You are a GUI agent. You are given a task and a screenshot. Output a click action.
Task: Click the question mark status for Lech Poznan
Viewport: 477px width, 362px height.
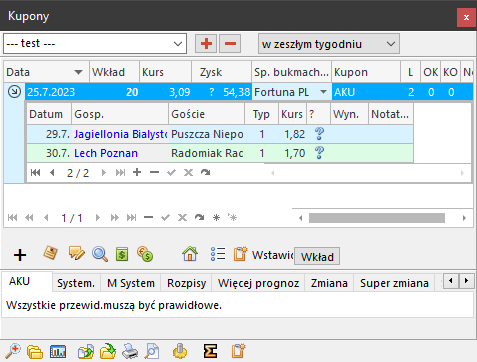pos(319,153)
